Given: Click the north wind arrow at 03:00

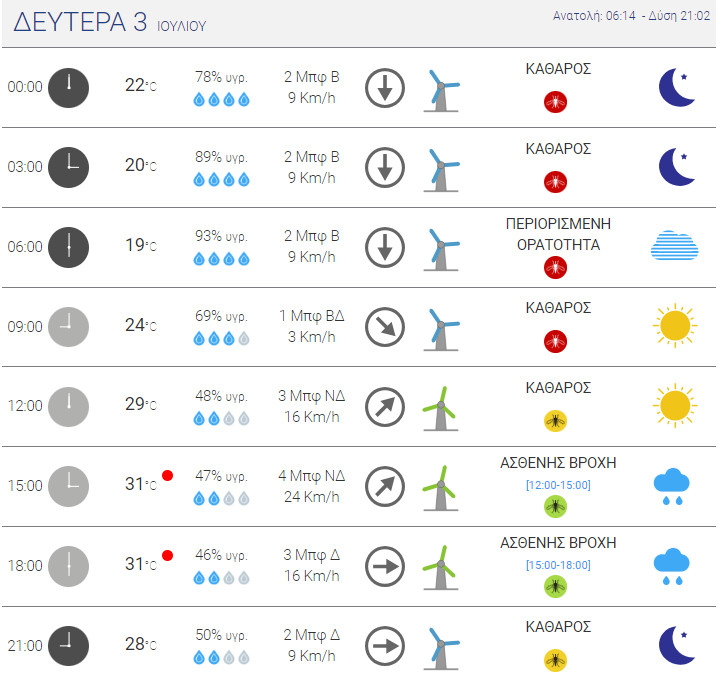Looking at the screenshot, I should click(x=384, y=167).
